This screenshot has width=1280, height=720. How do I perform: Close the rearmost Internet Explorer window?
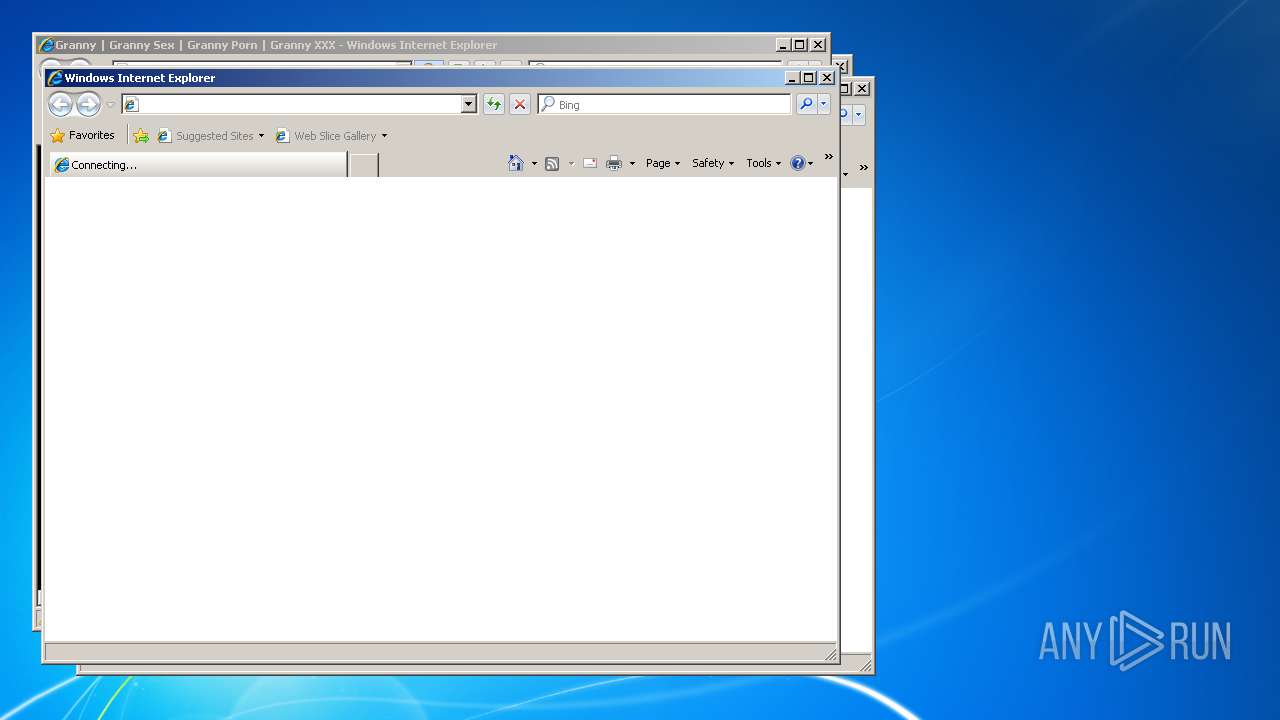(862, 88)
